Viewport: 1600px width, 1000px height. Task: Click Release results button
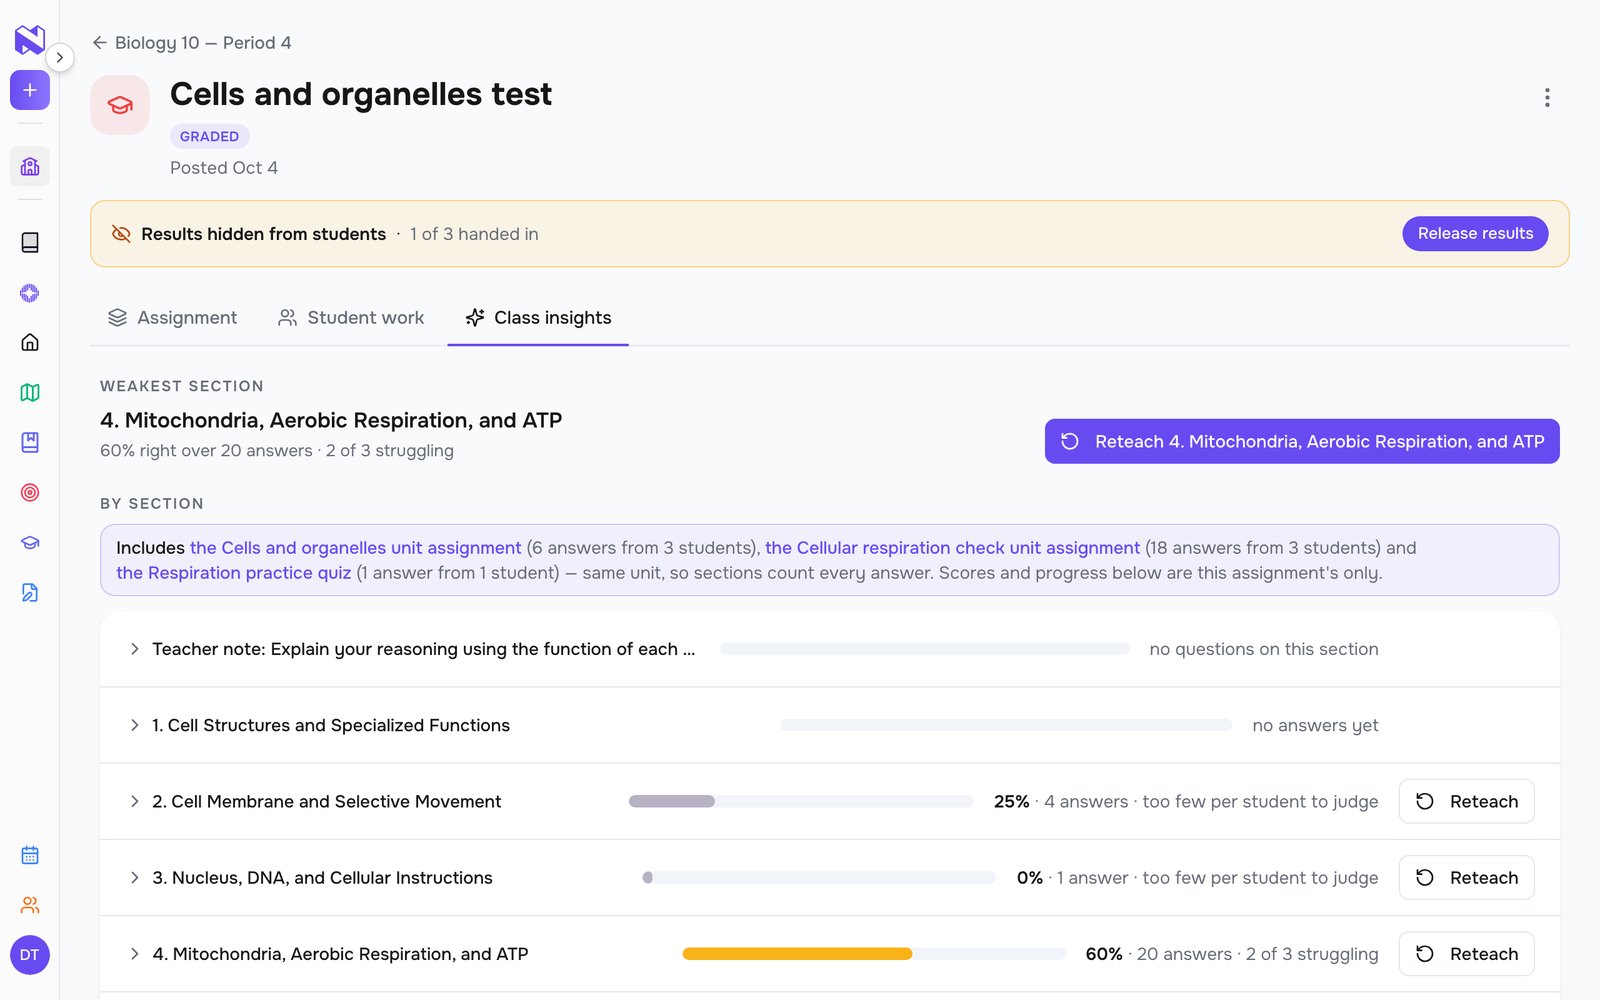pyautogui.click(x=1475, y=233)
